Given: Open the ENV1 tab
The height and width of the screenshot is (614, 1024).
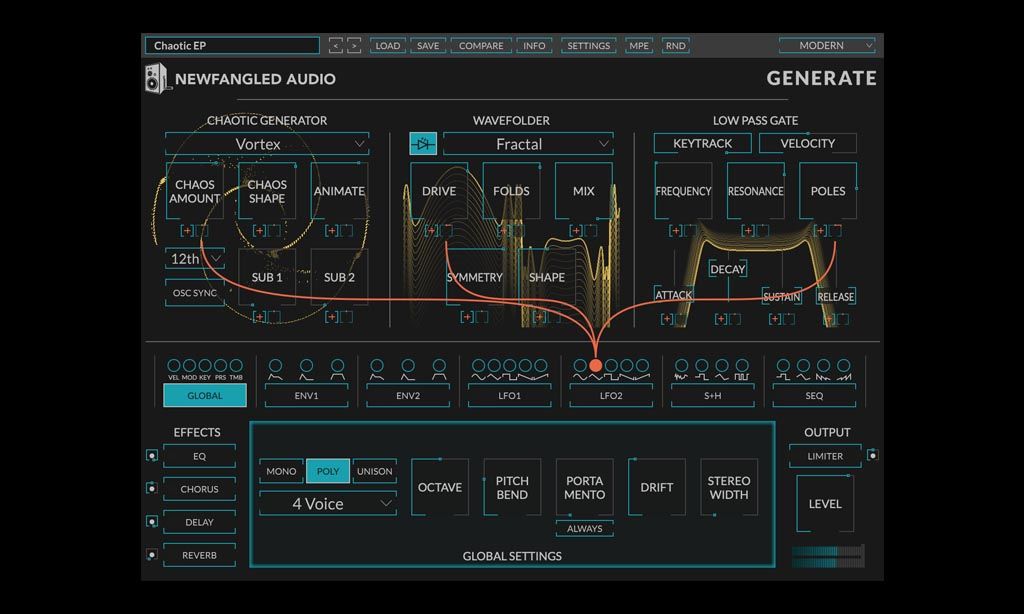Looking at the screenshot, I should [306, 395].
